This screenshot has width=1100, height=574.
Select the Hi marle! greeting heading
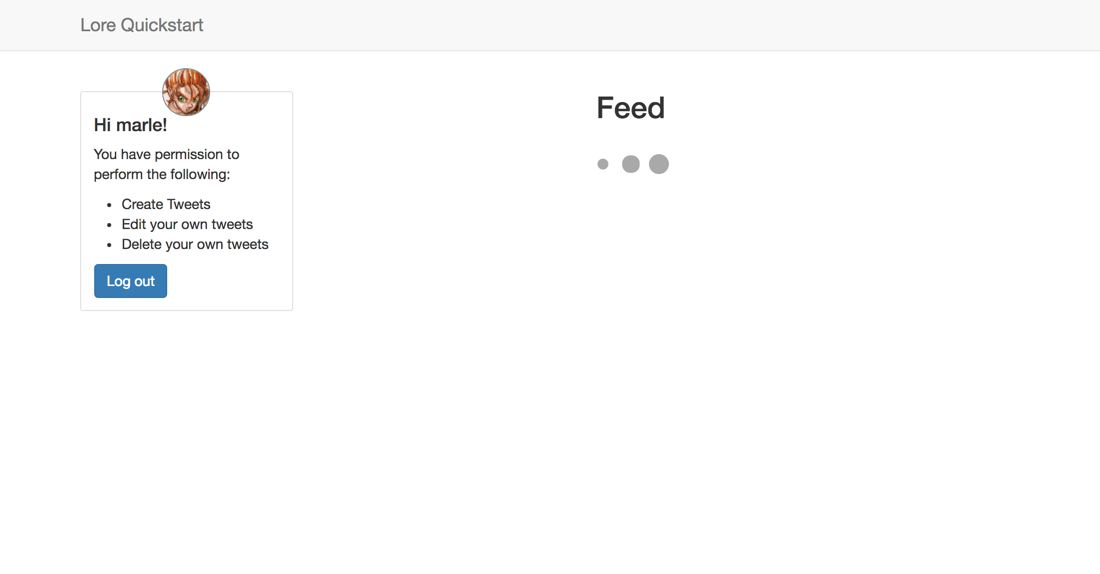point(130,125)
